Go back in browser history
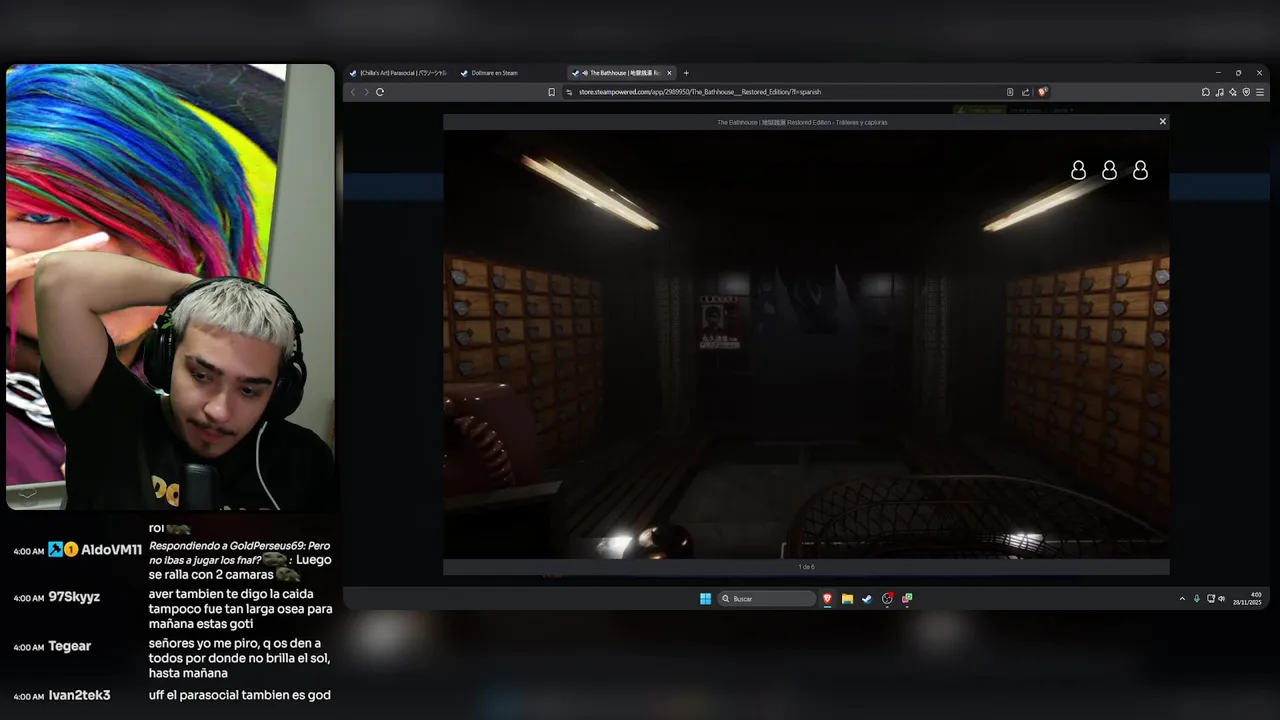 pos(352,92)
